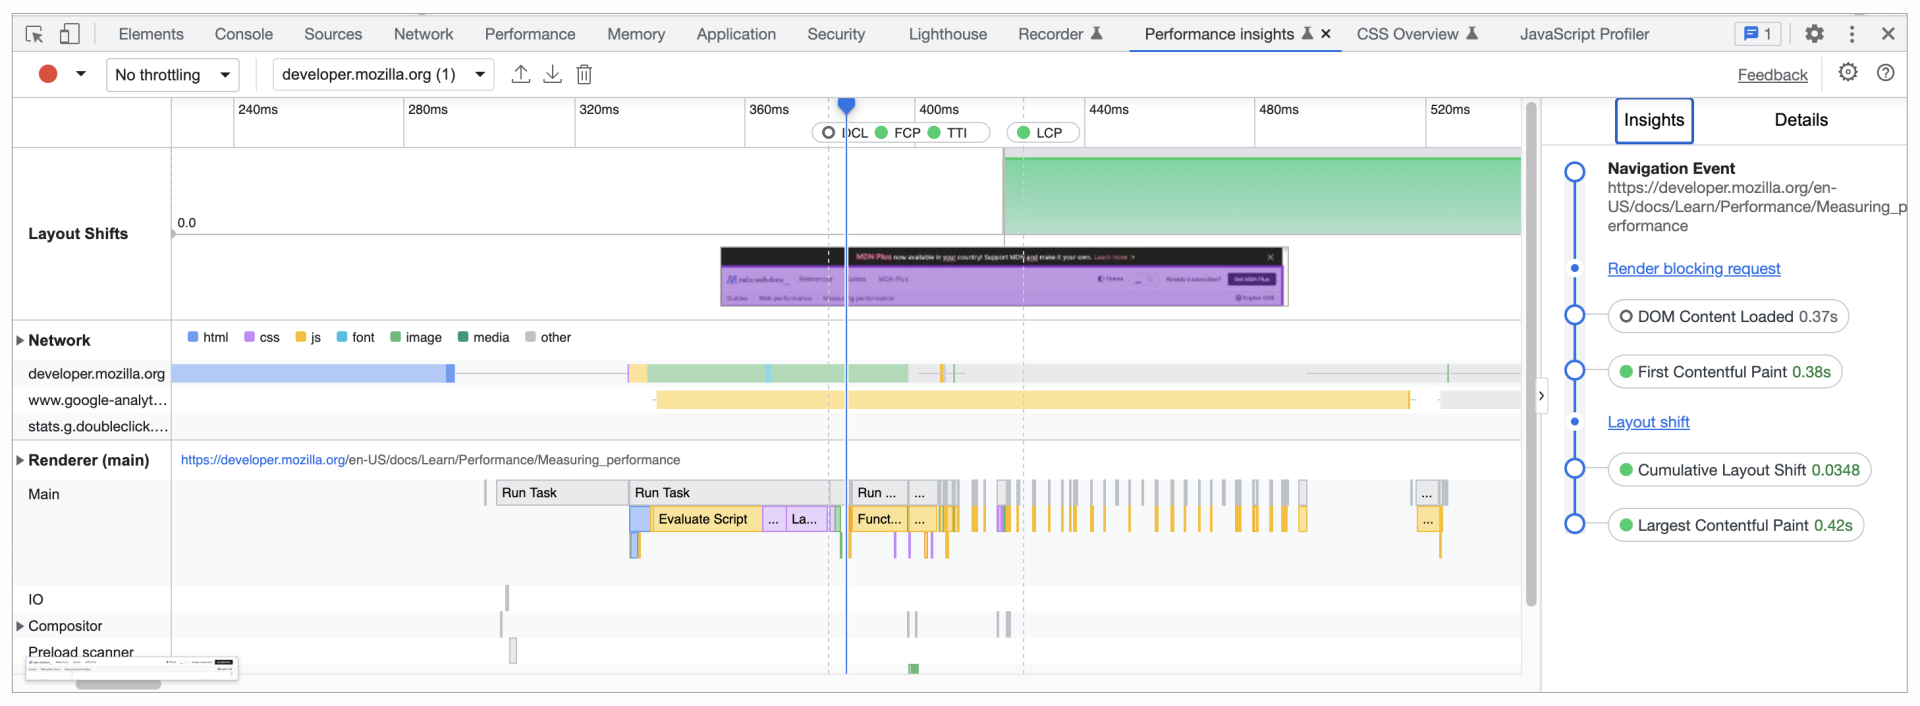Expand the Renderer (main) track
This screenshot has width=1920, height=706.
tap(20, 460)
